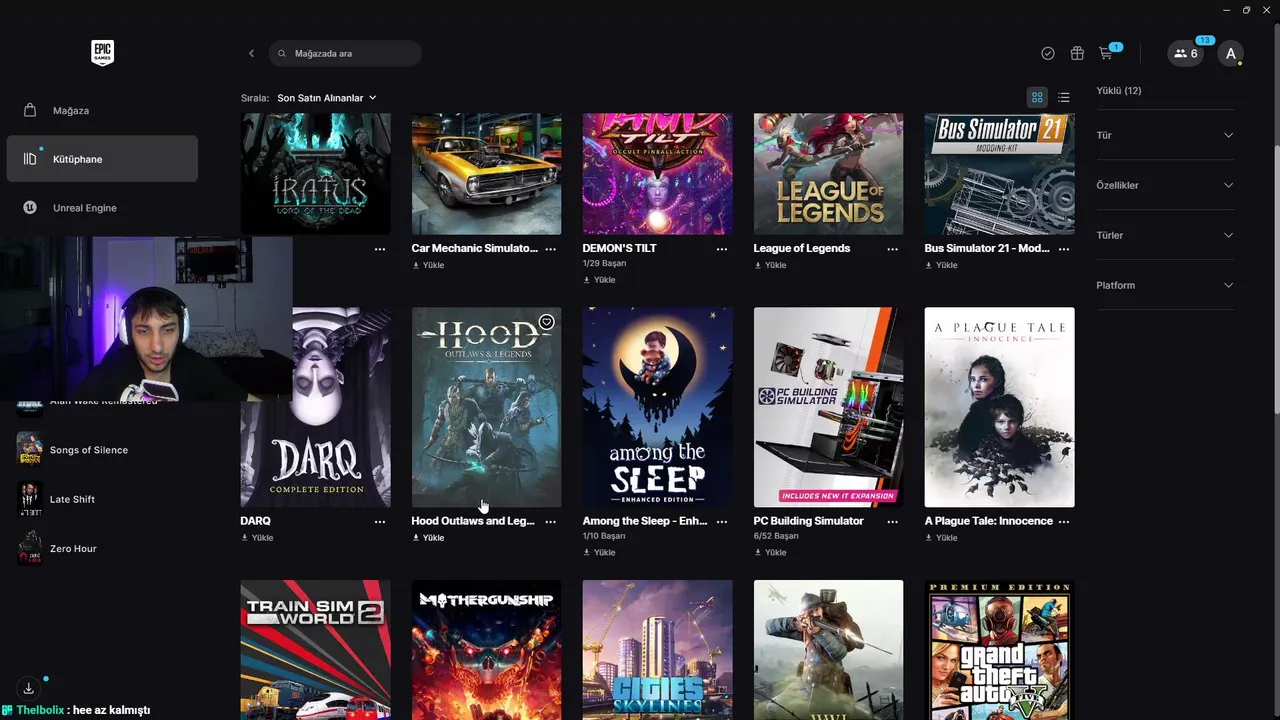Open the Unreal Engine section
Viewport: 1280px width, 720px height.
pos(102,208)
